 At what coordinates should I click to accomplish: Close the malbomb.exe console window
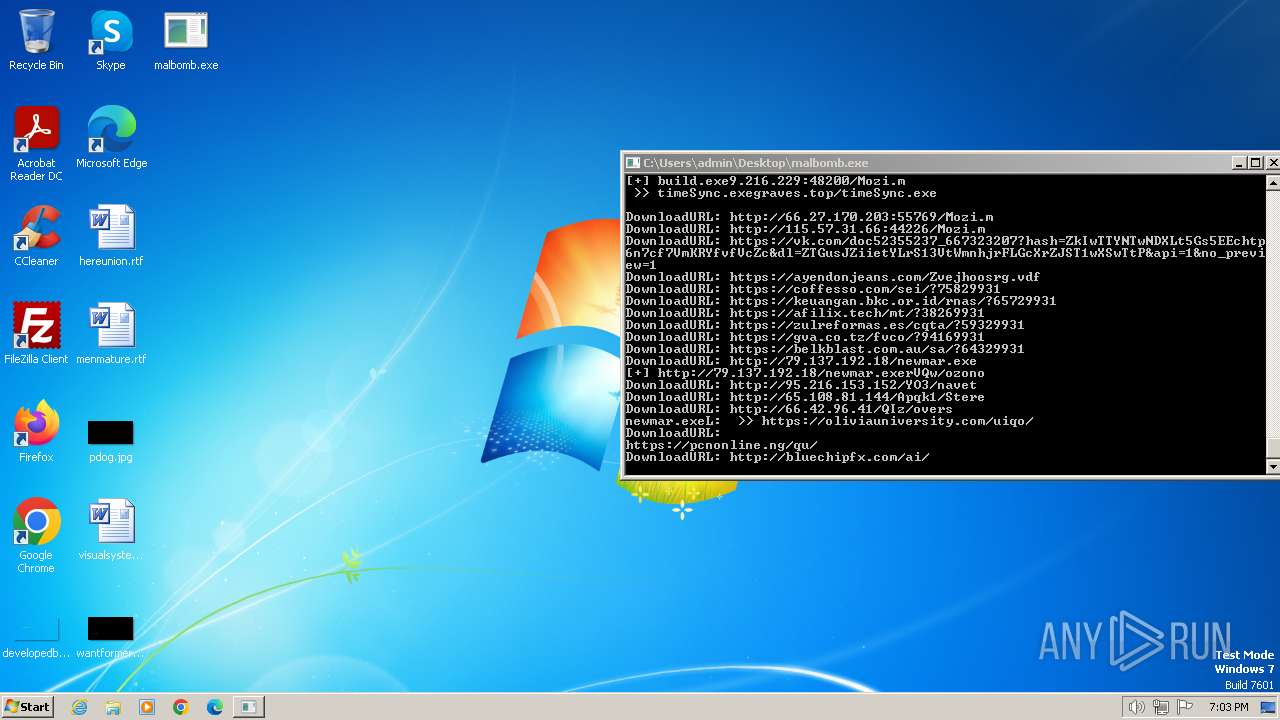click(1272, 163)
